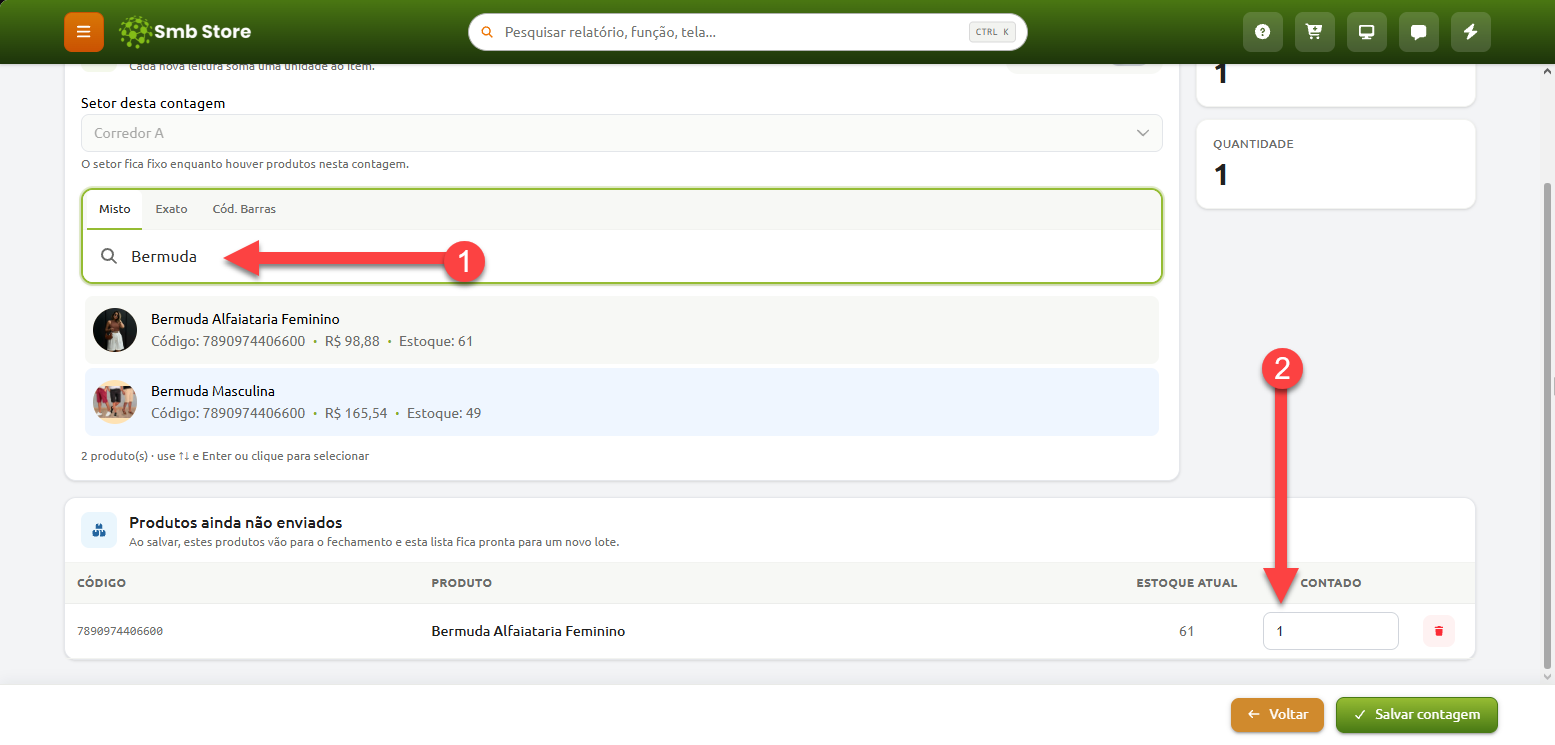Image resolution: width=1555 pixels, height=745 pixels.
Task: Click the Voltar button
Action: point(1277,715)
